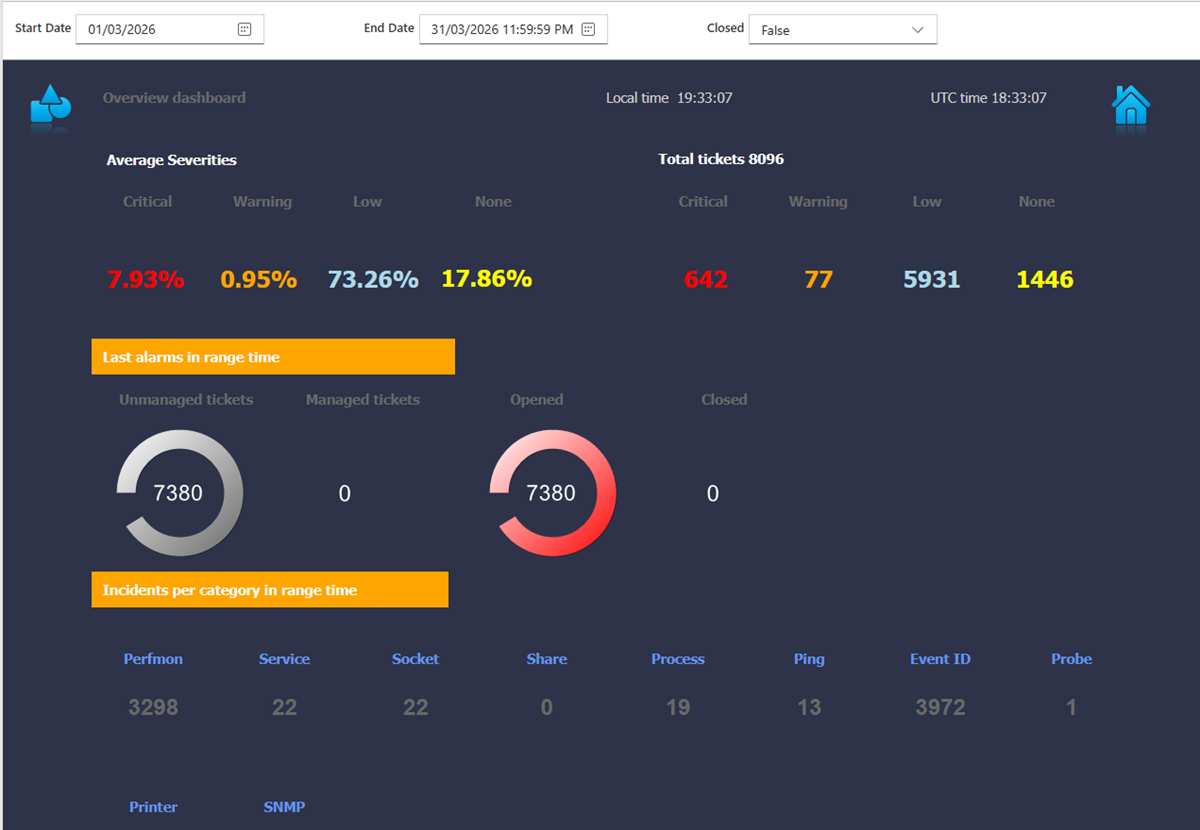Click the Managed tickets value 0

pyautogui.click(x=344, y=494)
